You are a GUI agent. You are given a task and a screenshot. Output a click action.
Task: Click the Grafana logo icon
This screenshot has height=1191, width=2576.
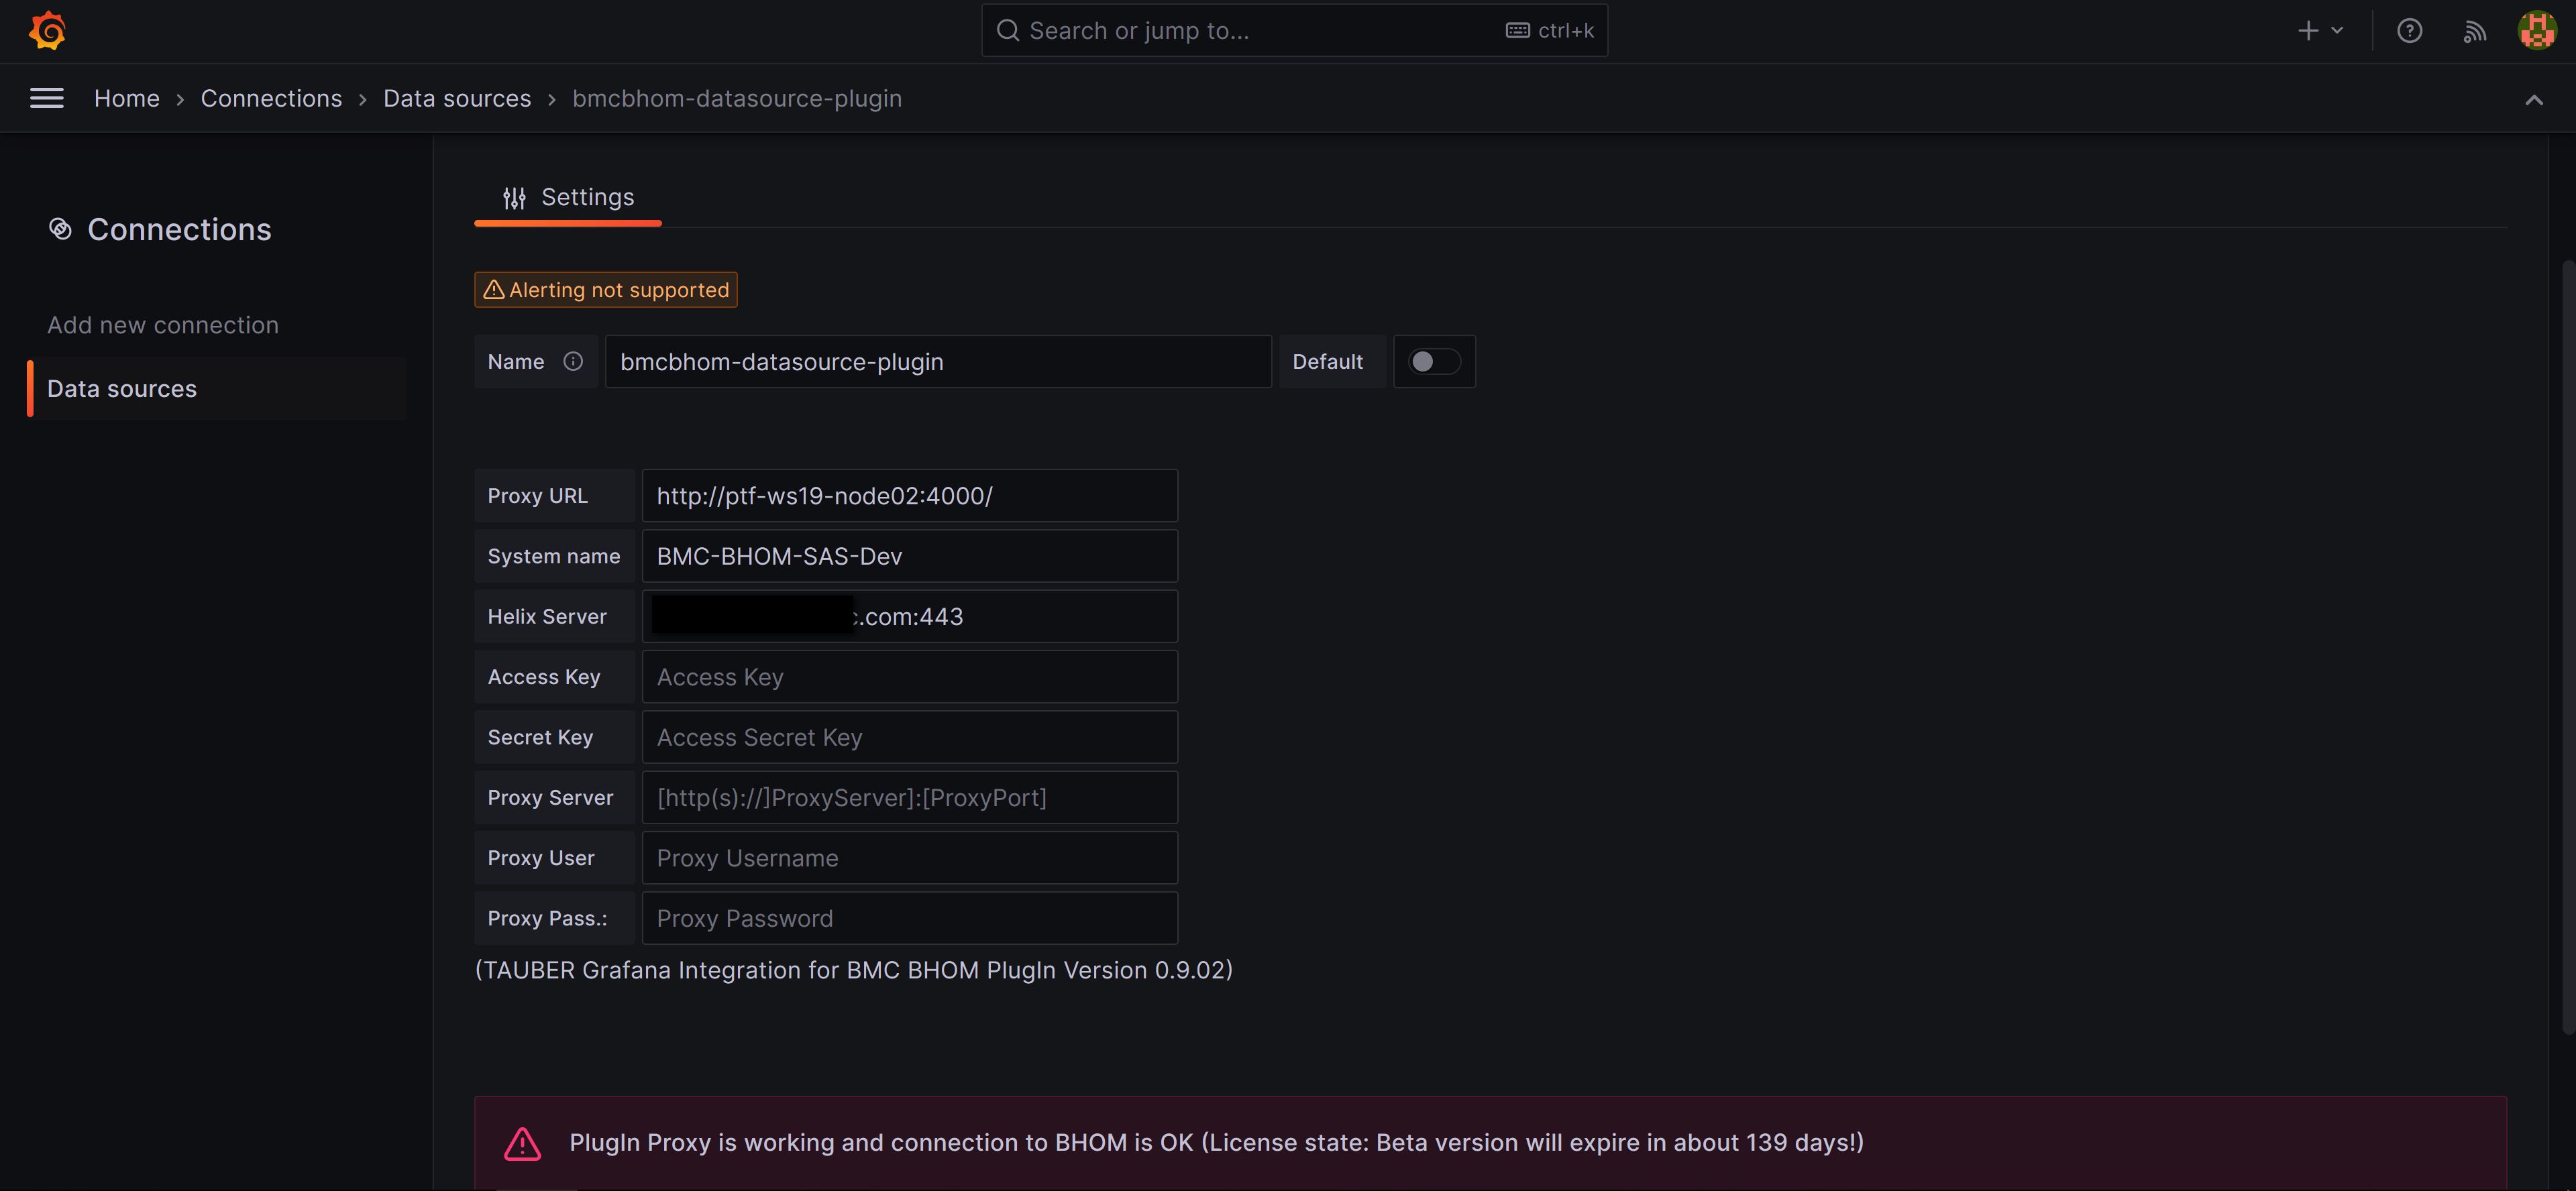click(x=47, y=30)
